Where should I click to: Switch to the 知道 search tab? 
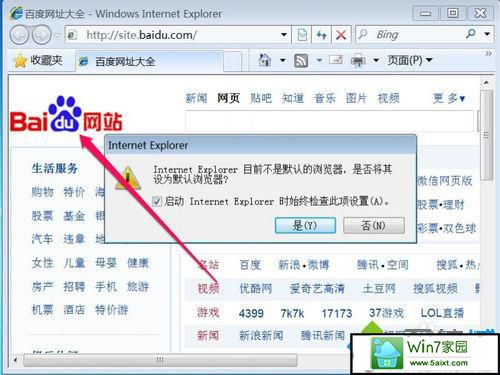pos(293,98)
